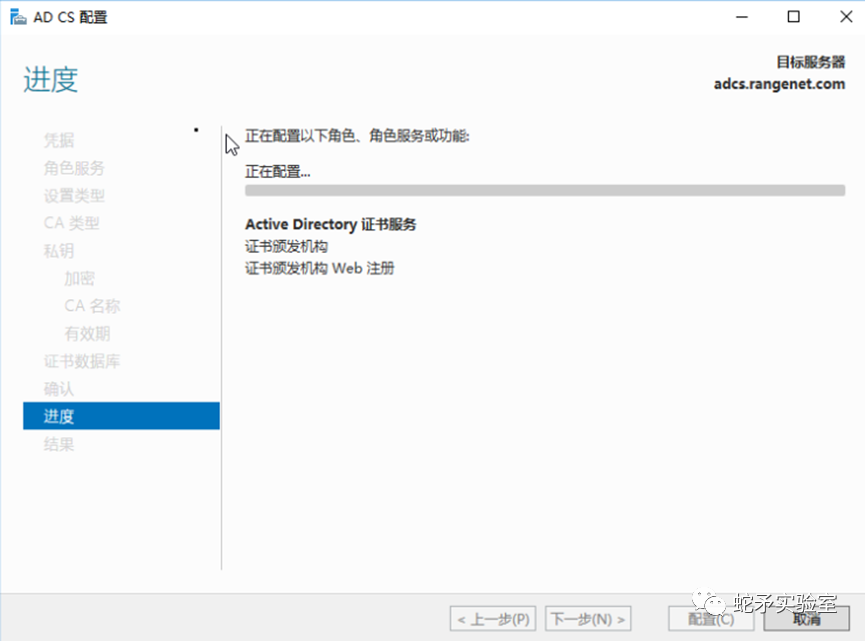The height and width of the screenshot is (641, 865).
Task: Click the 正在配置以下角色 description line
Action: point(357,136)
